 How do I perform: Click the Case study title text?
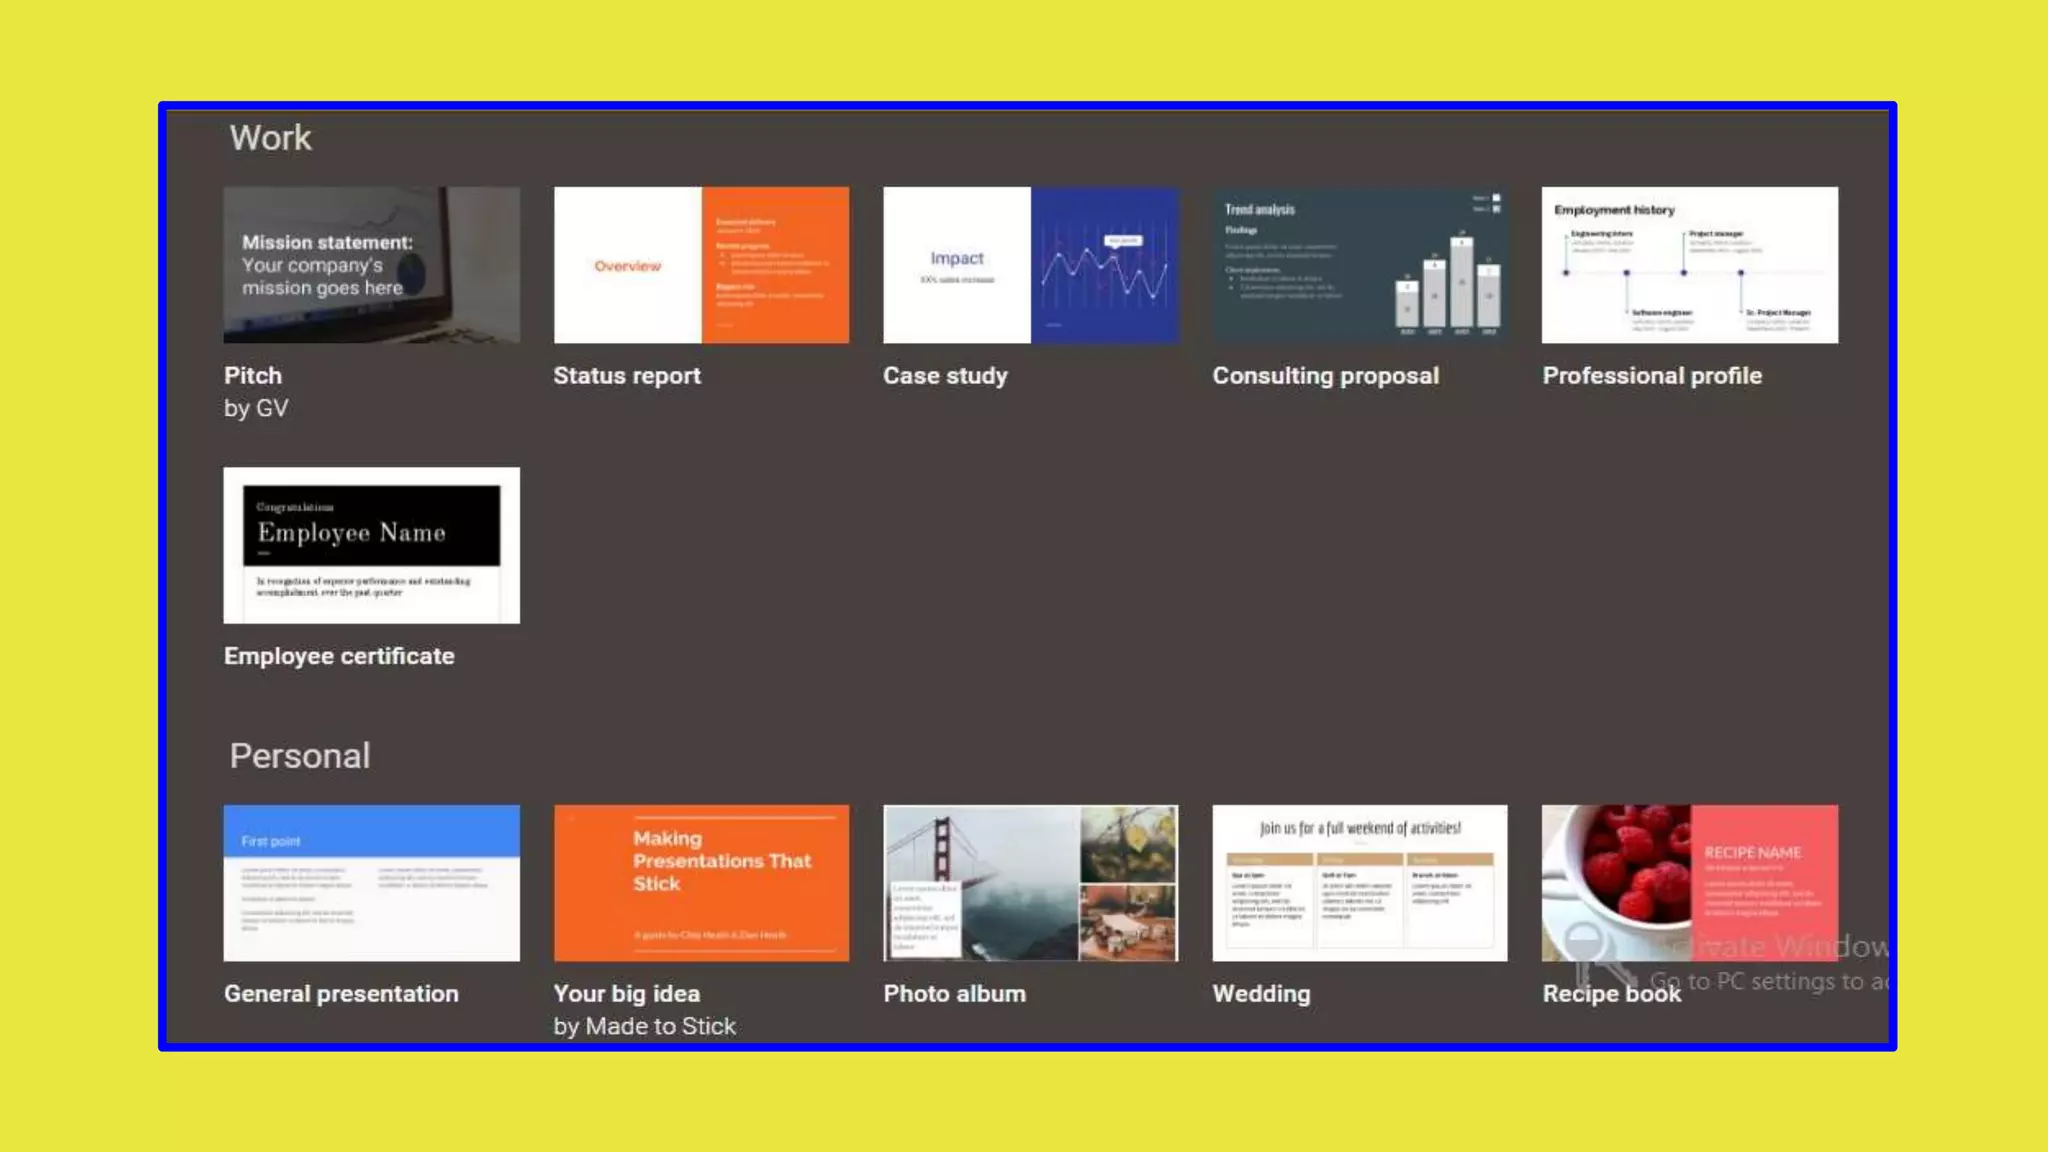tap(945, 376)
